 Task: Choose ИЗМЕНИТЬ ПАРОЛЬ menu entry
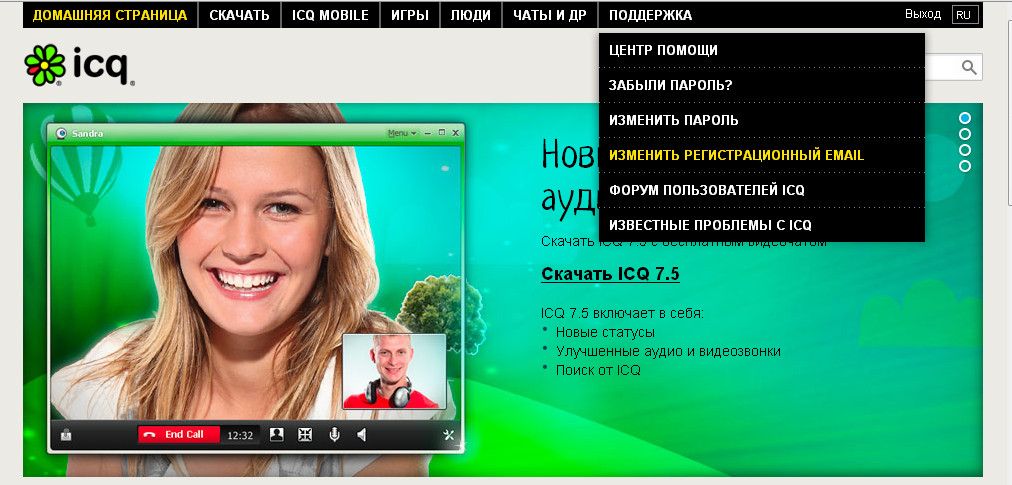pos(762,120)
